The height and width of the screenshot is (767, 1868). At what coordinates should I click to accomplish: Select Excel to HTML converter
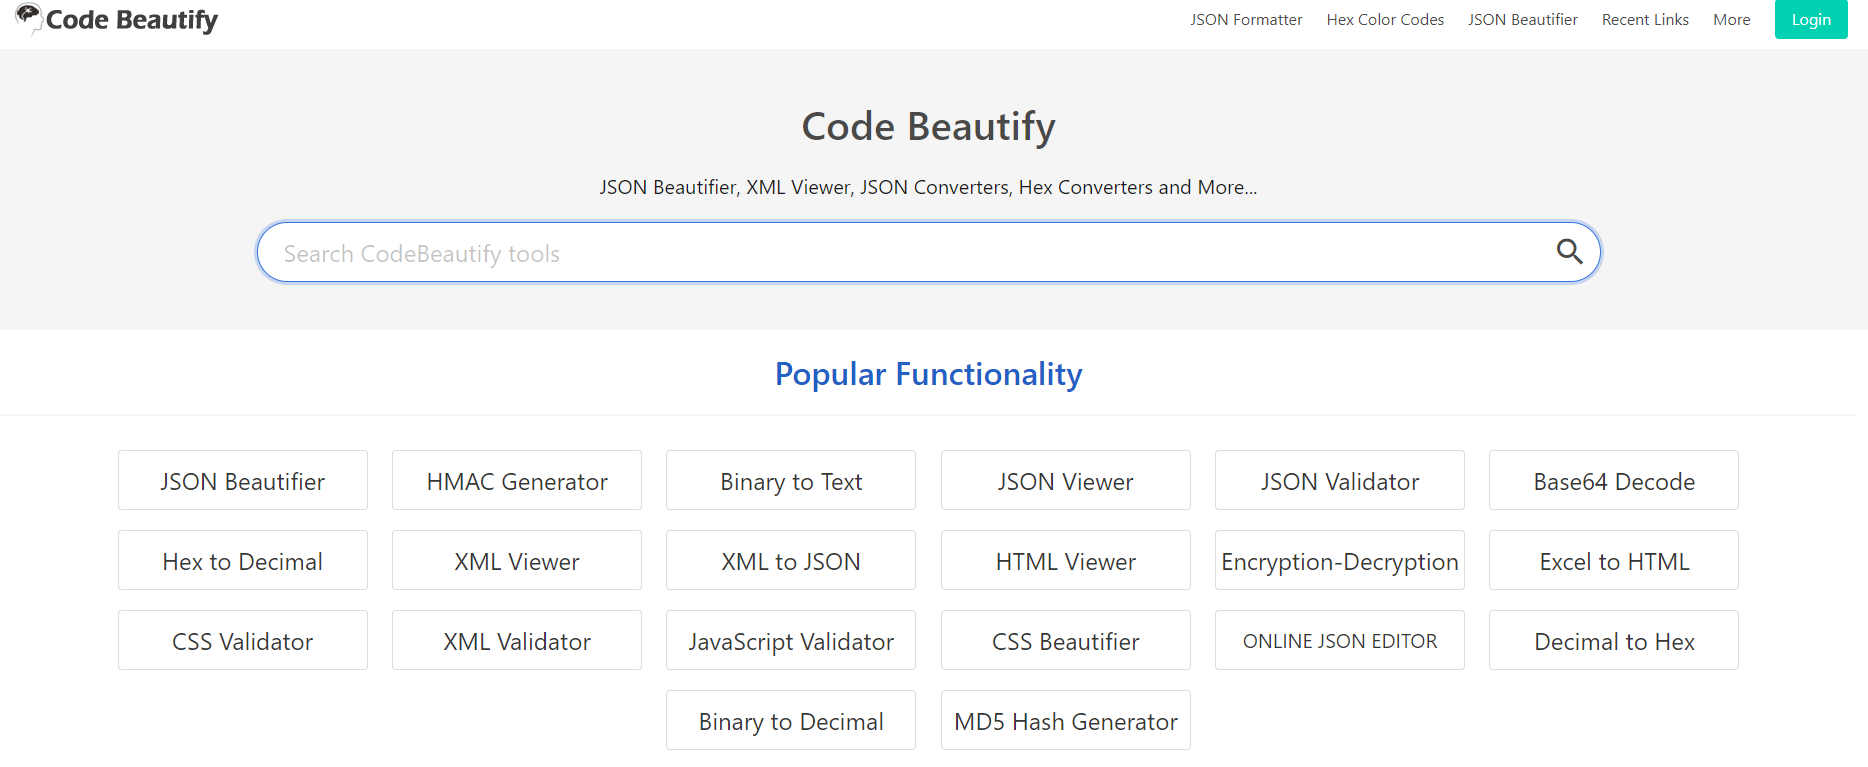point(1614,560)
